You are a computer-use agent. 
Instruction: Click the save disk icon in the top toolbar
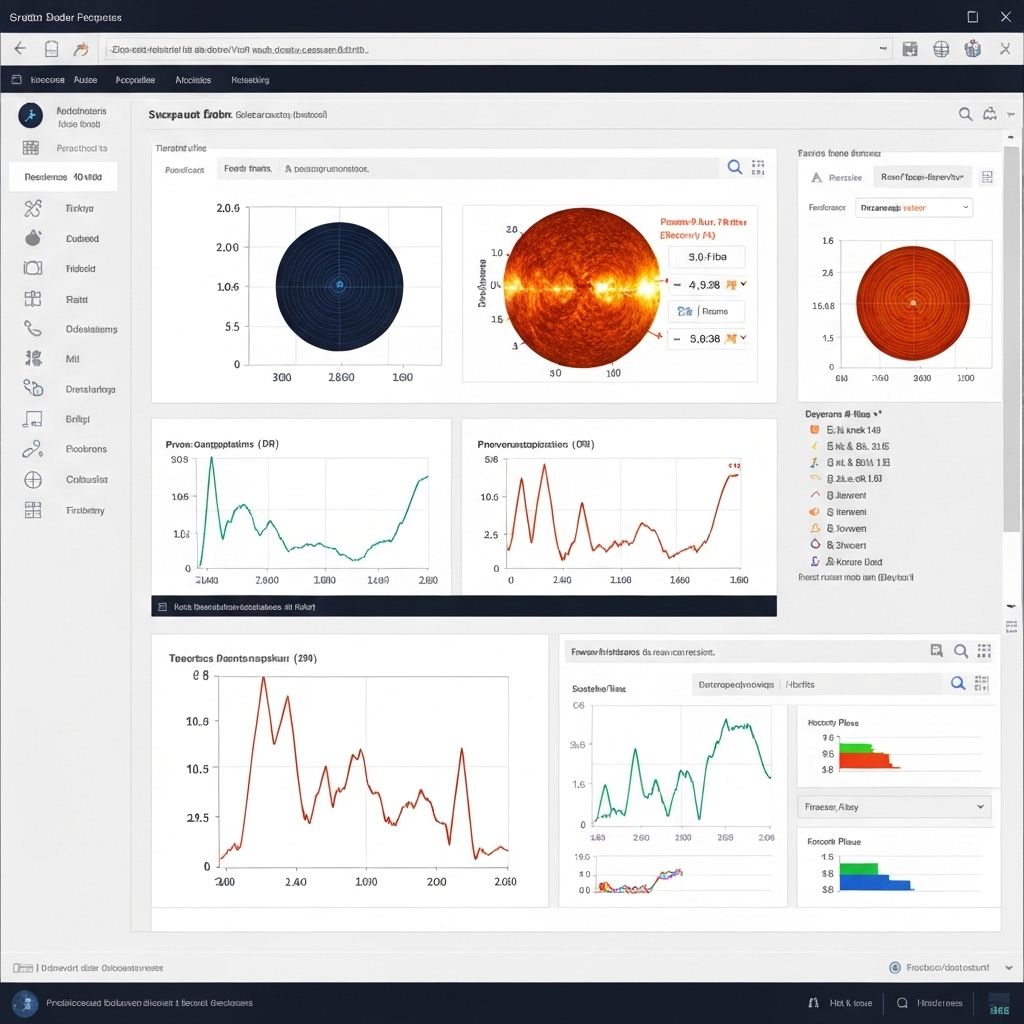coord(910,48)
